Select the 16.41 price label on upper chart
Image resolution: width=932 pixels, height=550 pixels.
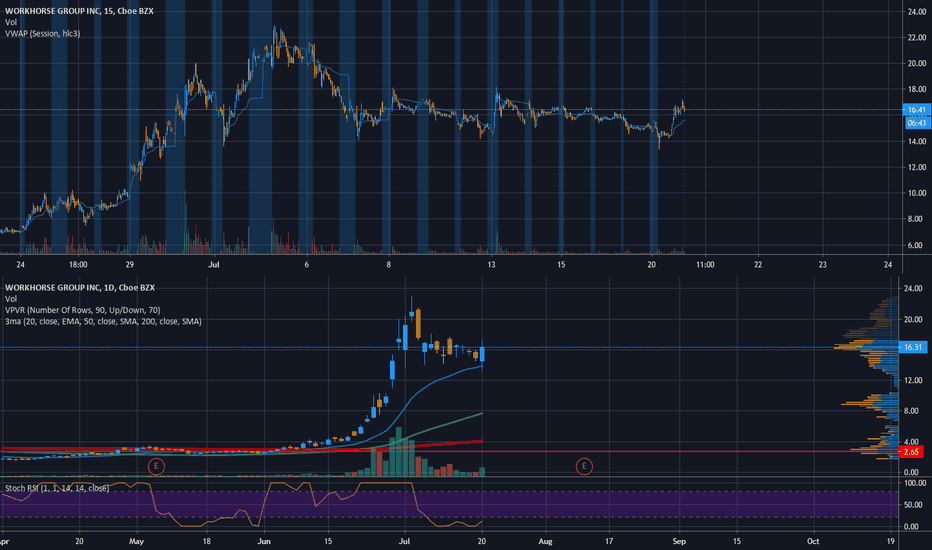917,109
